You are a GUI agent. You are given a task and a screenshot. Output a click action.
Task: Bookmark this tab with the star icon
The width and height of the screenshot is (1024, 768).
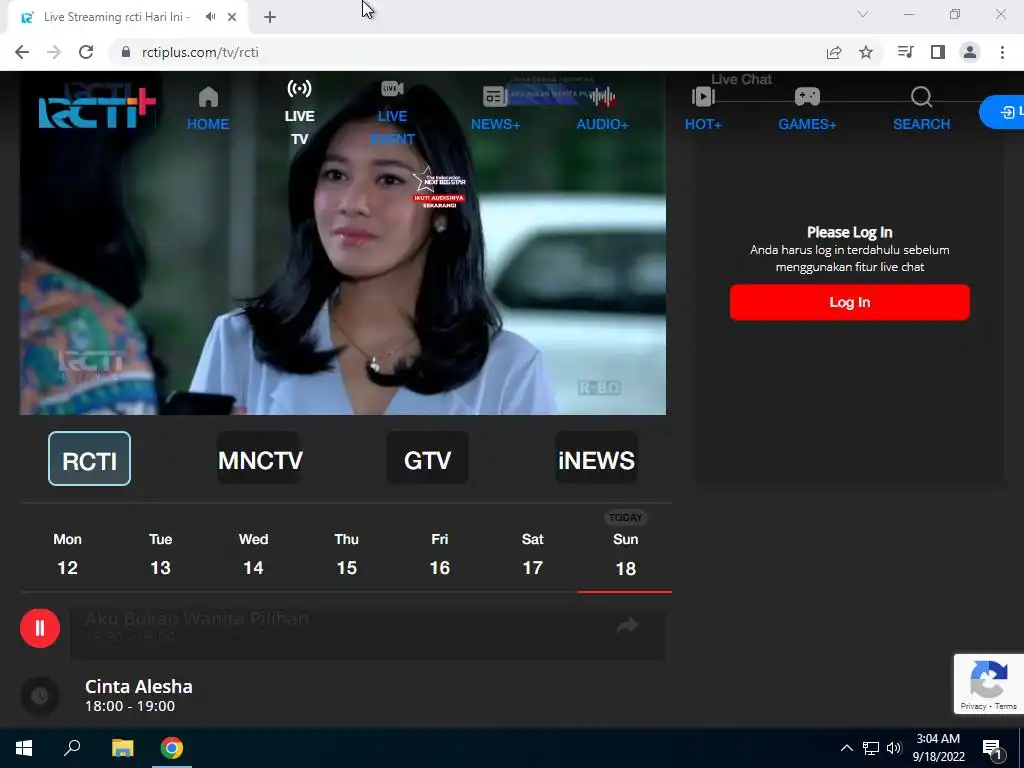tap(866, 52)
